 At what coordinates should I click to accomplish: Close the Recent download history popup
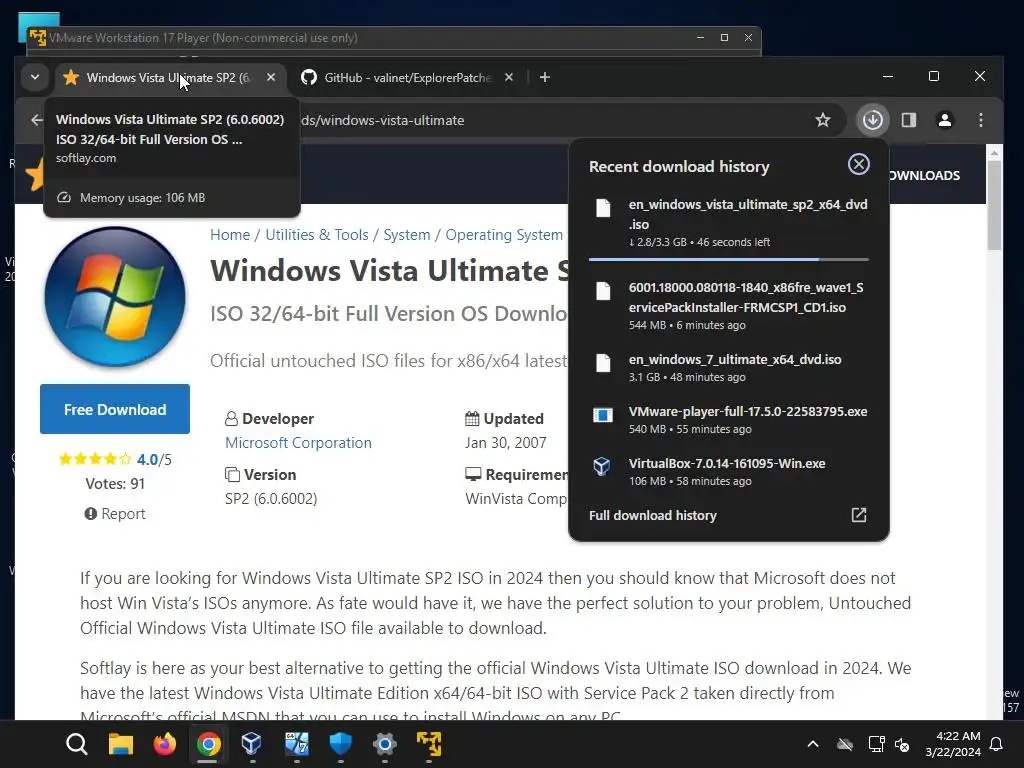pyautogui.click(x=858, y=164)
